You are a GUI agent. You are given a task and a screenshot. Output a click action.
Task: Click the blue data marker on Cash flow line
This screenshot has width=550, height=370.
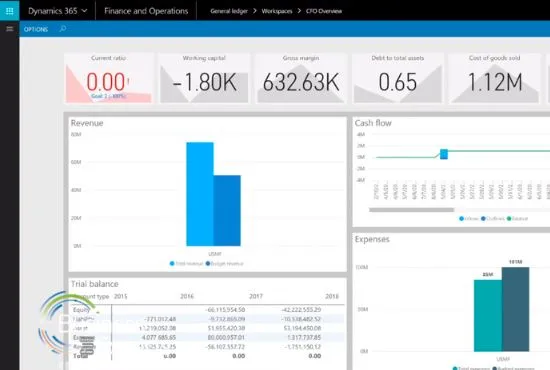coord(444,154)
